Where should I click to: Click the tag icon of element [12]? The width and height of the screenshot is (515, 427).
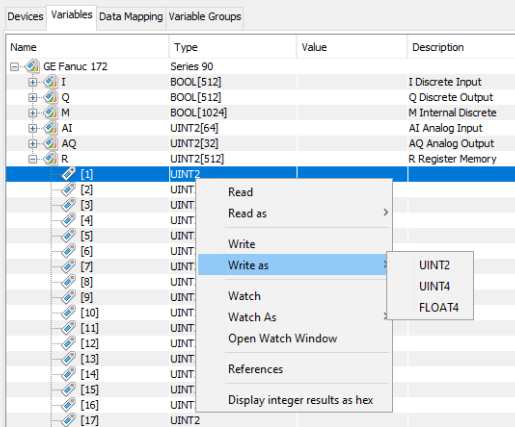[x=69, y=343]
